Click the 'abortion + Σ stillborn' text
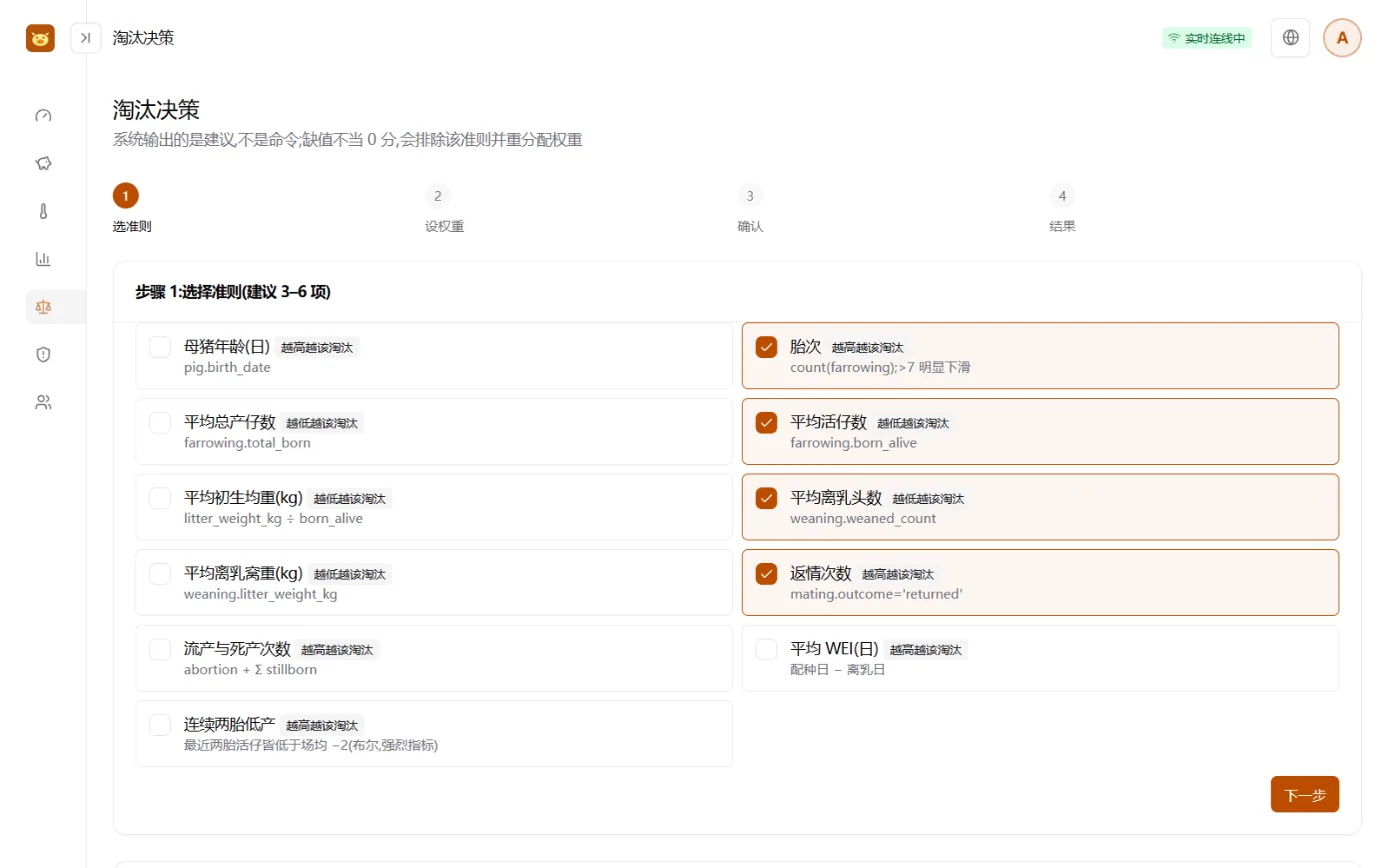This screenshot has width=1388, height=868. (250, 669)
